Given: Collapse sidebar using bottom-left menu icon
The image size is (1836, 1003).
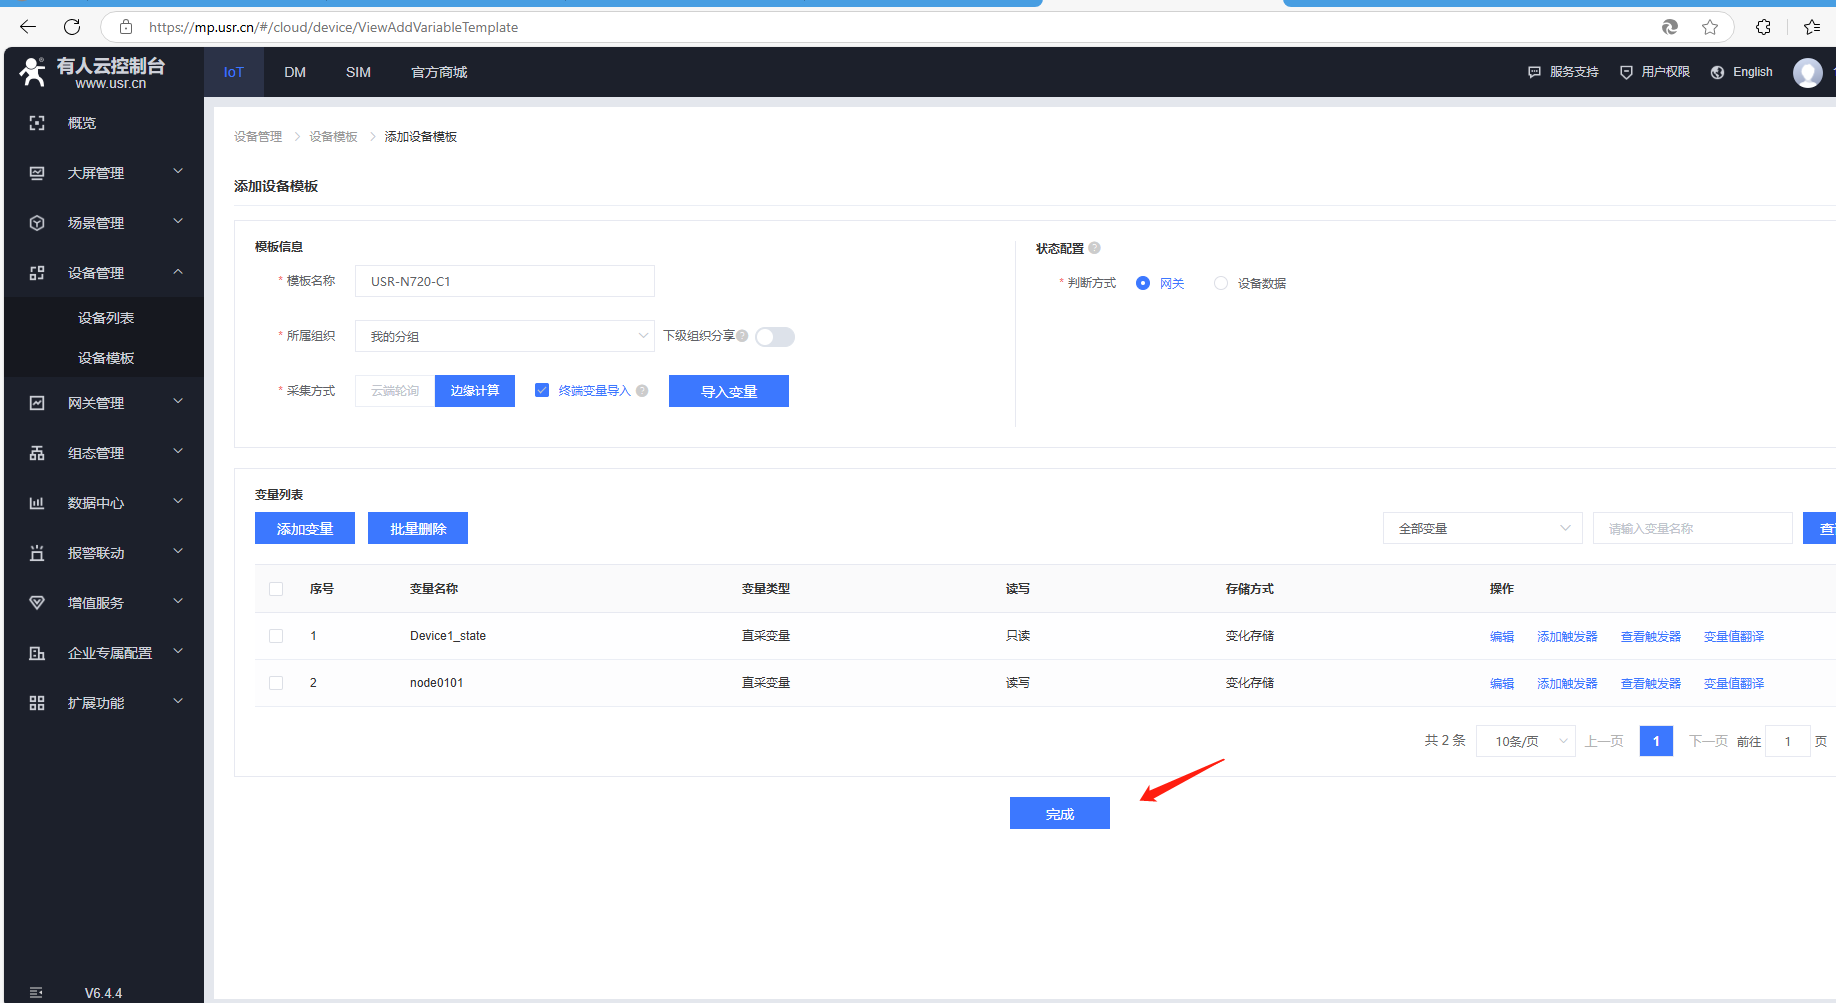Looking at the screenshot, I should pyautogui.click(x=37, y=992).
